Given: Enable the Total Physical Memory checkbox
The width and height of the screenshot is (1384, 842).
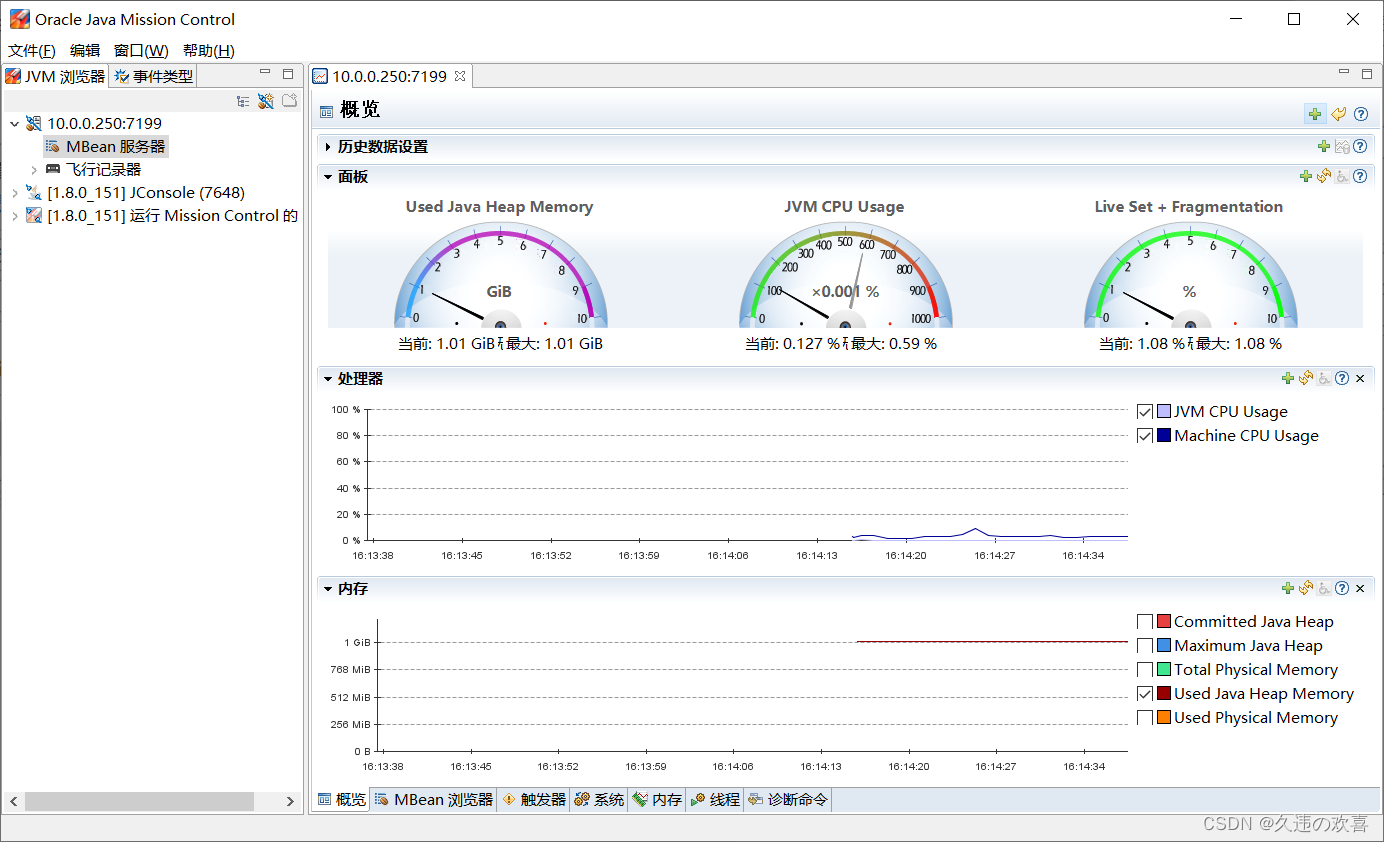Looking at the screenshot, I should (1145, 670).
